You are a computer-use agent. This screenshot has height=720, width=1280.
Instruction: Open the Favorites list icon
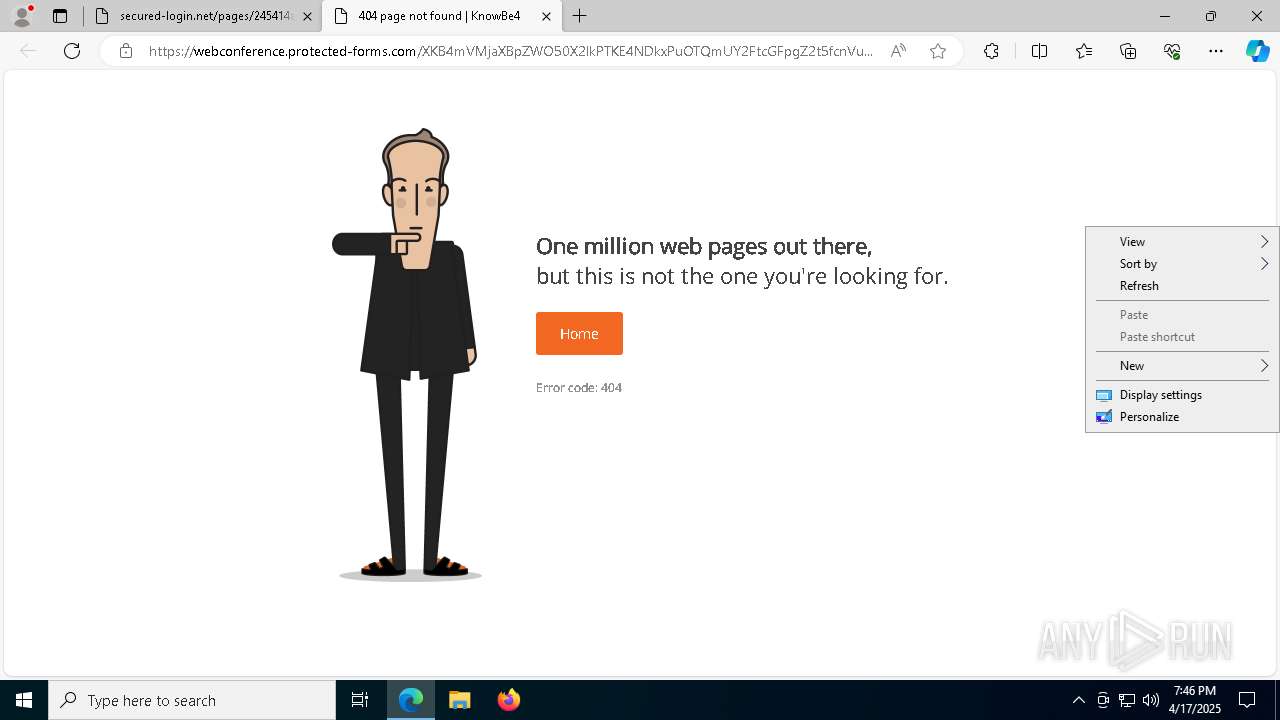click(1084, 51)
